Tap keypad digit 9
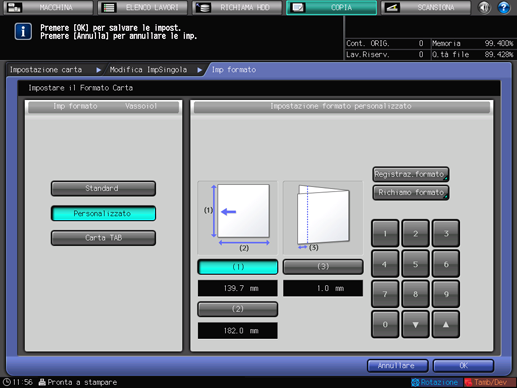 pos(446,294)
